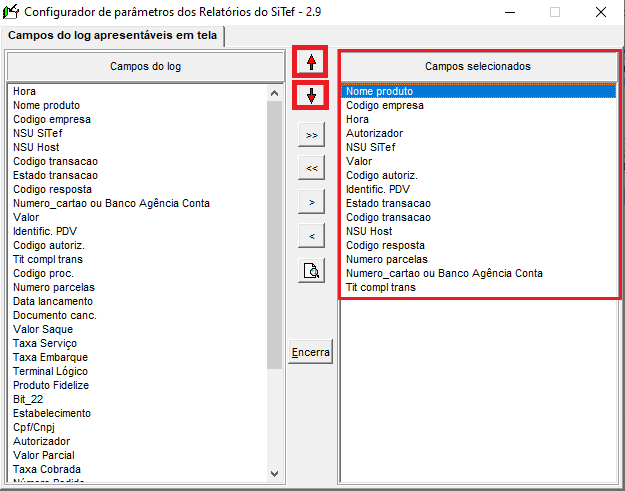Minimize the Configurador window
The height and width of the screenshot is (491, 625).
(510, 12)
